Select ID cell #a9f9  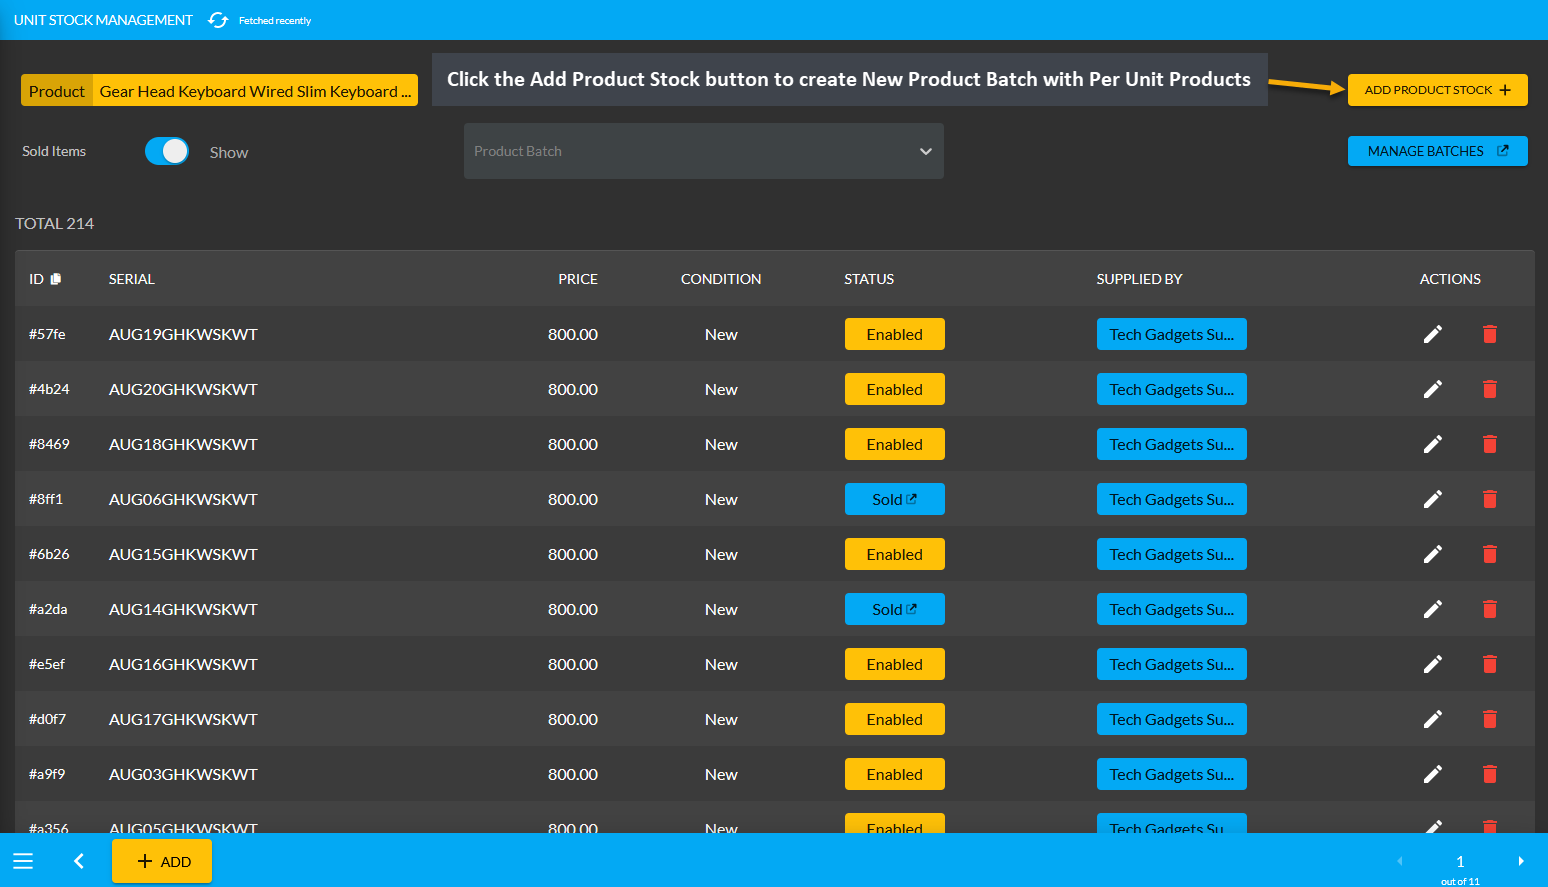(47, 774)
